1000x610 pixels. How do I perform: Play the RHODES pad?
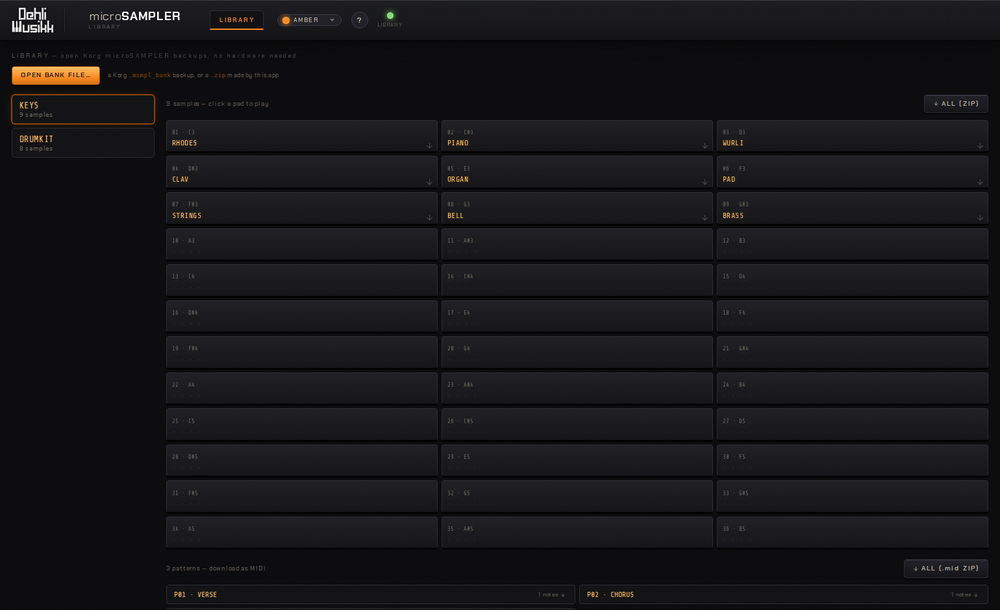tap(302, 137)
